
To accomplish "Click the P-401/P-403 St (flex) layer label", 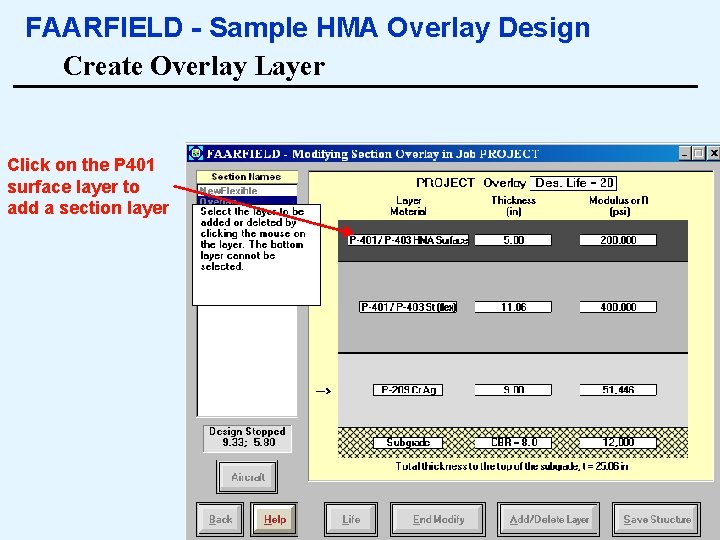I will coord(408,307).
